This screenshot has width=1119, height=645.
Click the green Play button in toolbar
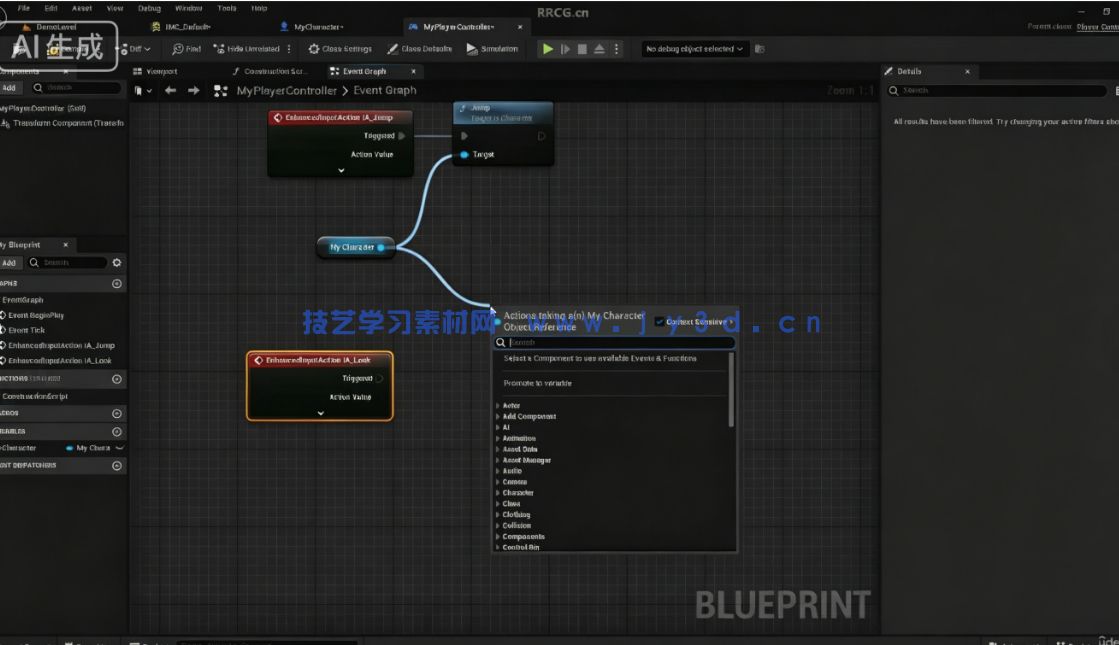[x=547, y=49]
